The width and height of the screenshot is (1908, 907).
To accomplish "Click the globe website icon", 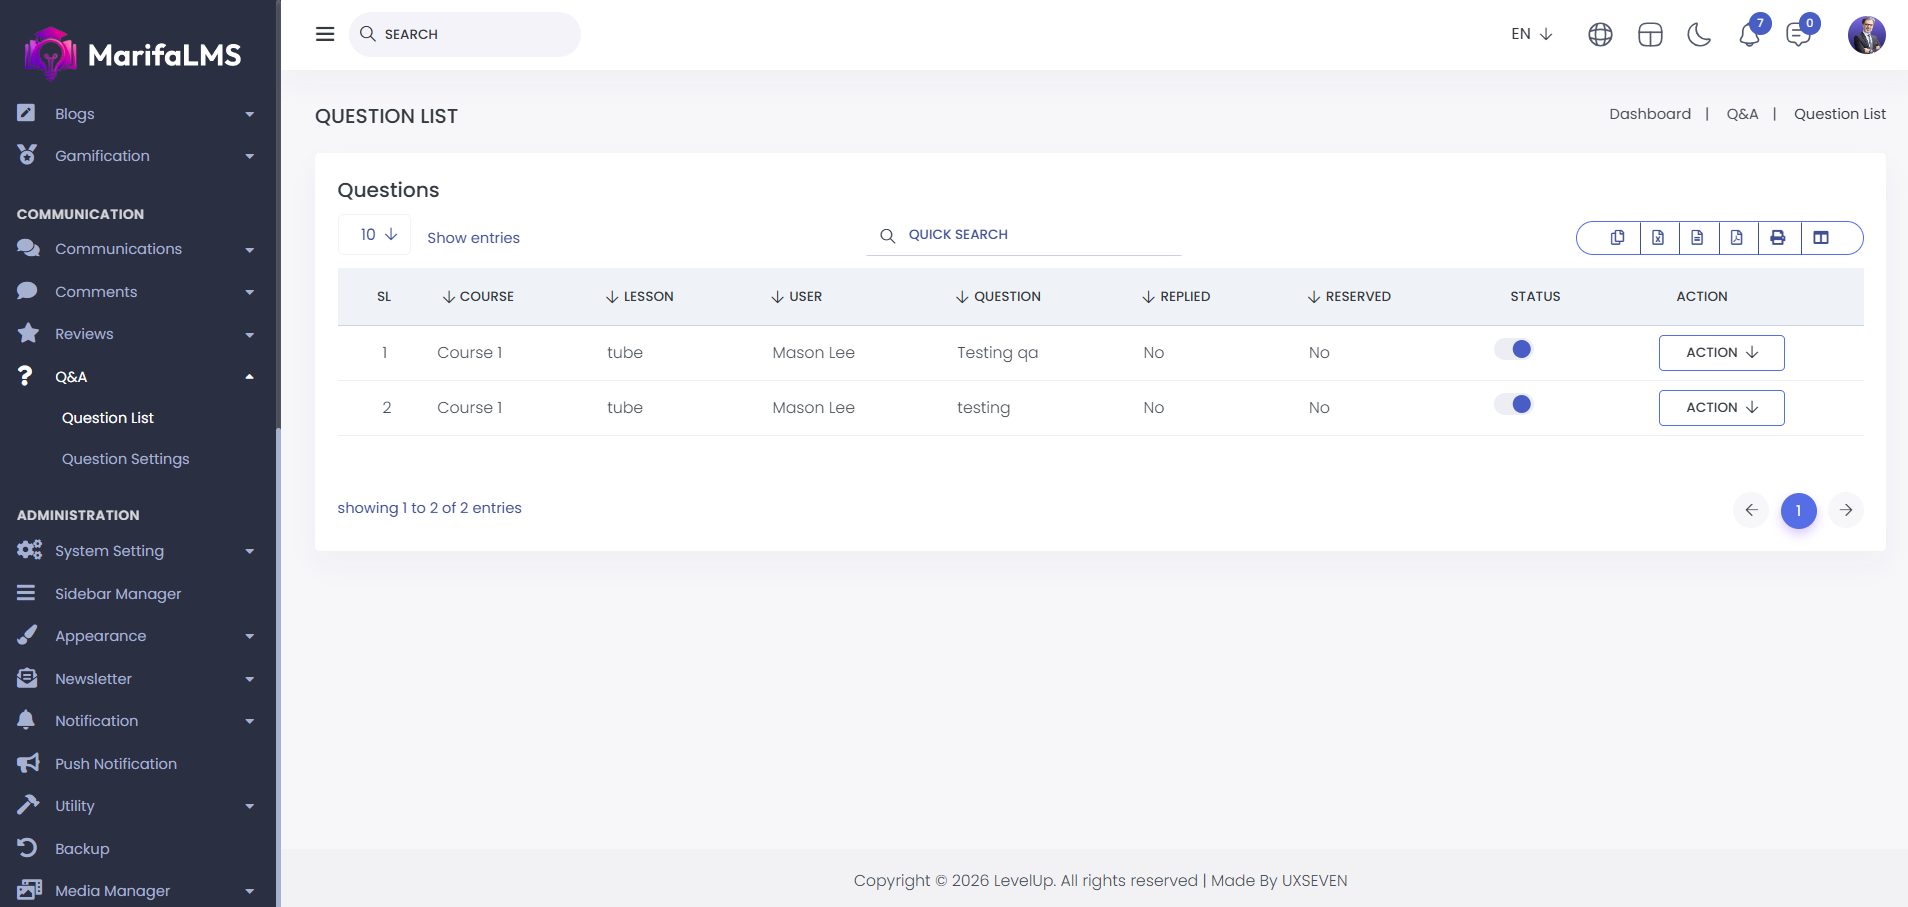I will (1600, 35).
